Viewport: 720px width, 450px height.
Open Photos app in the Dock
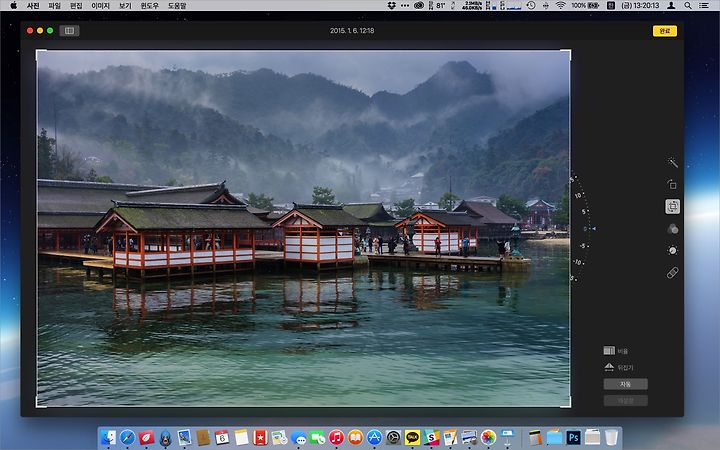488,438
